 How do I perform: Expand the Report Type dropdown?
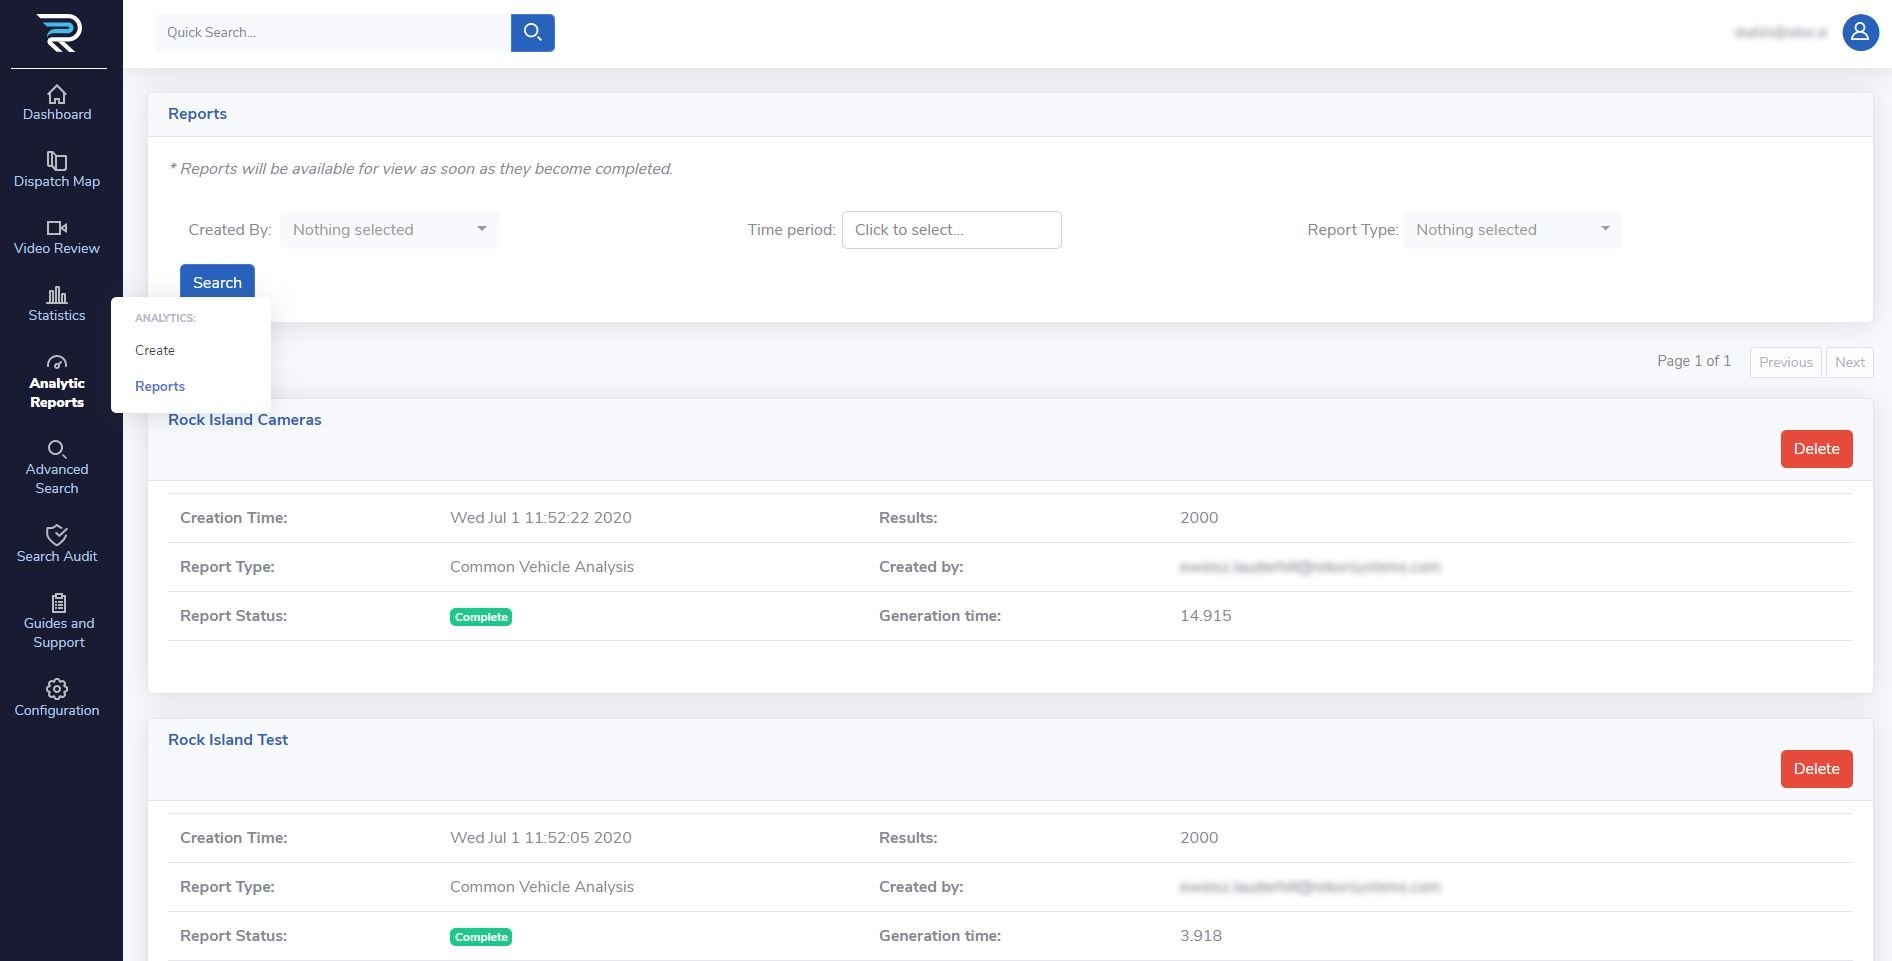pos(1512,230)
